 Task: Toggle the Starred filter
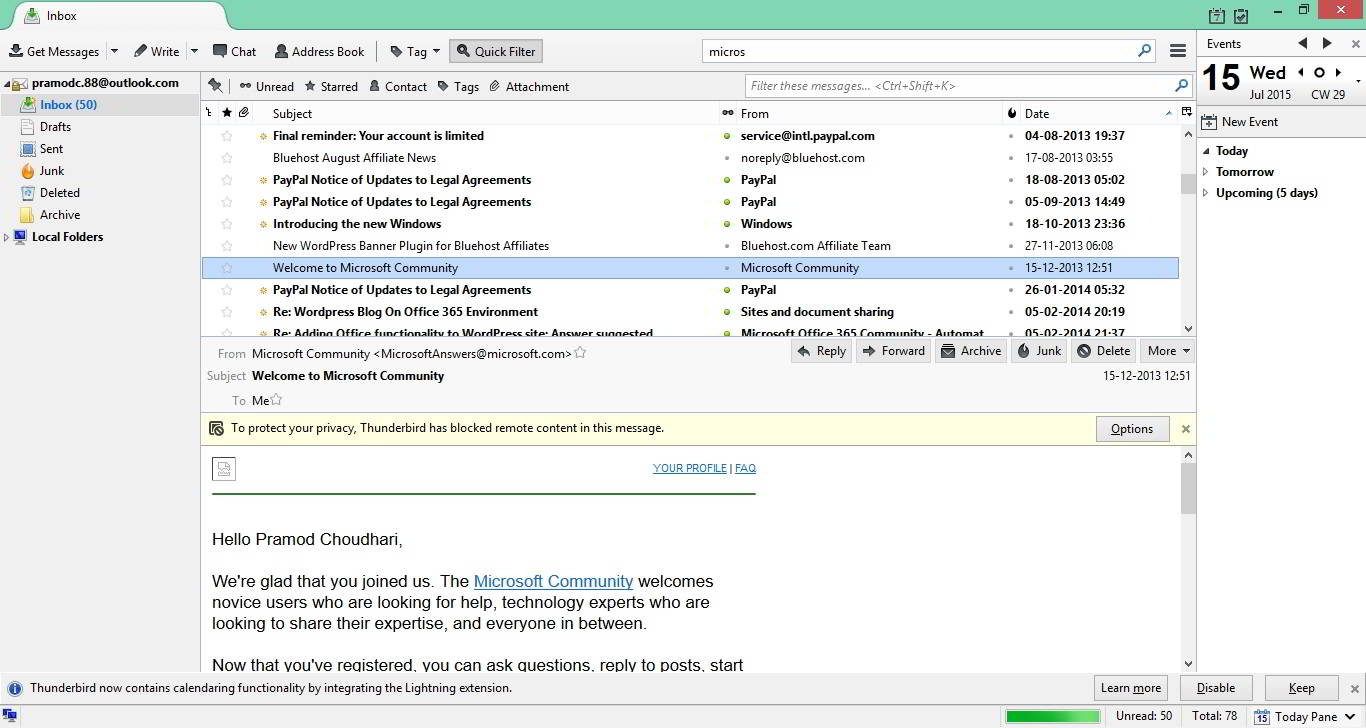point(331,86)
